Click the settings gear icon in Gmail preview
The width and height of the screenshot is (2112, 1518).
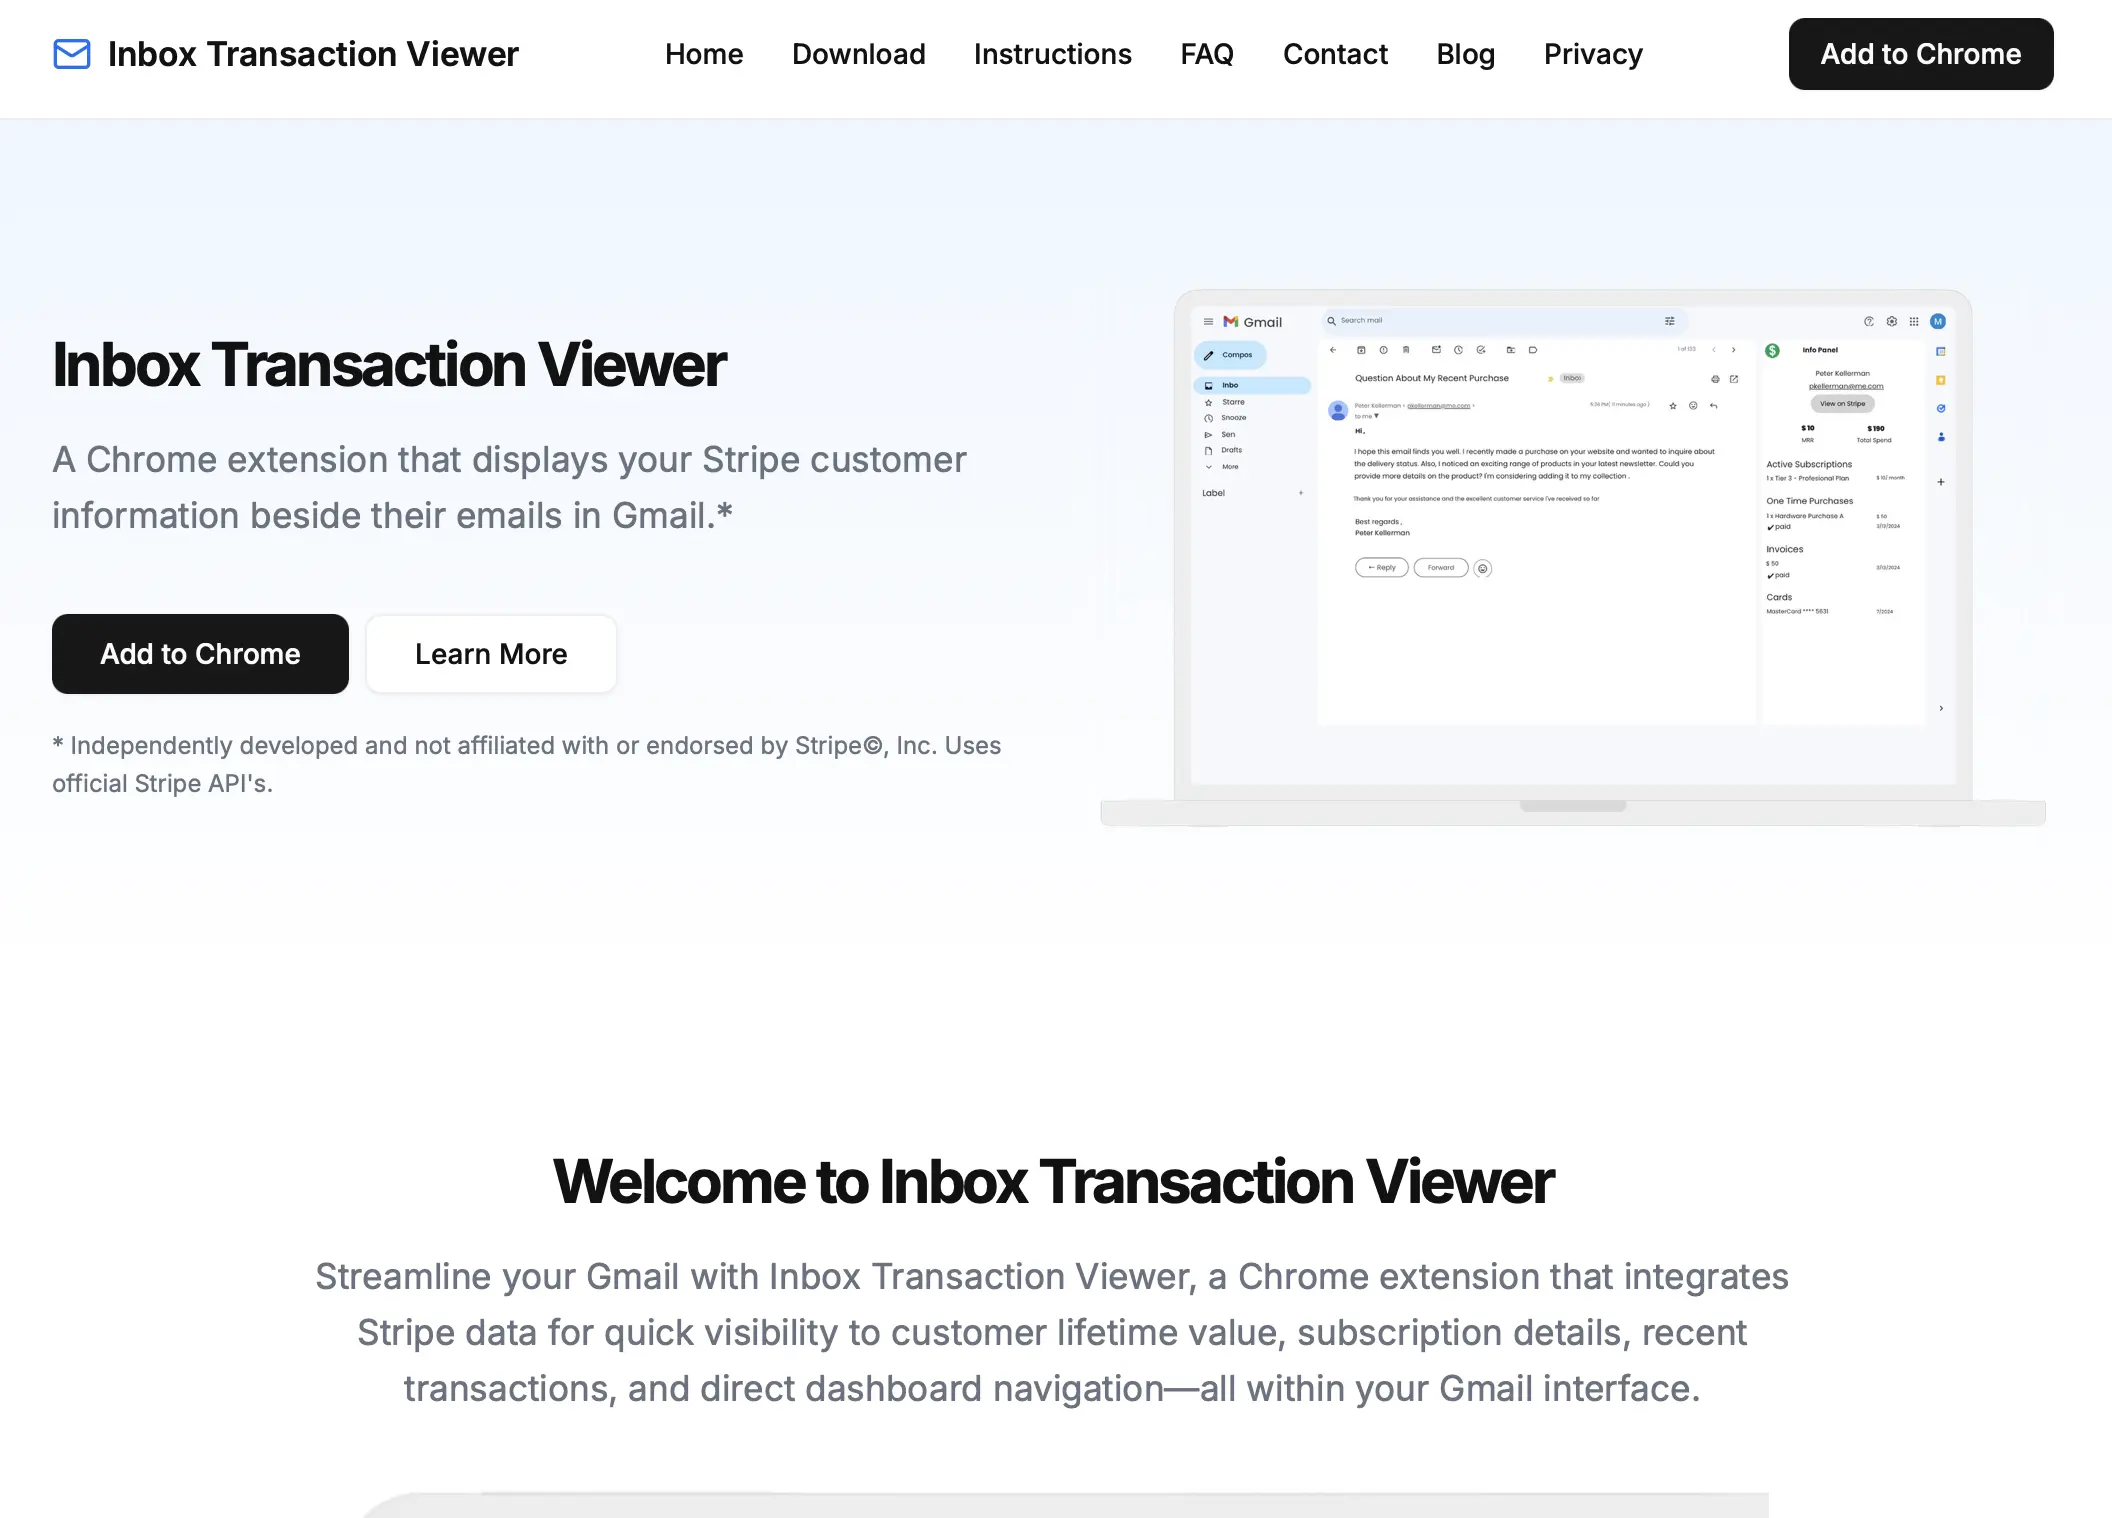pos(1891,321)
